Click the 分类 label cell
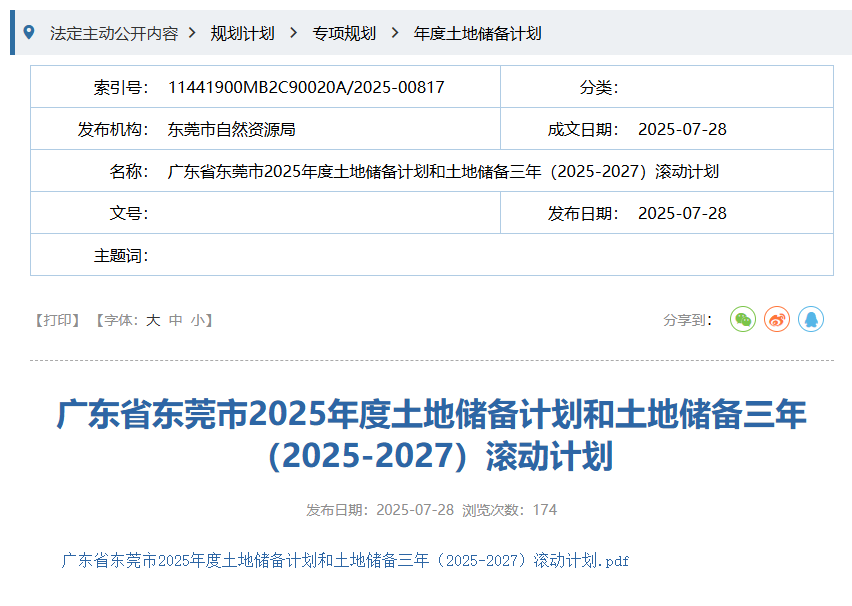Image resolution: width=852 pixels, height=606 pixels. [x=599, y=87]
